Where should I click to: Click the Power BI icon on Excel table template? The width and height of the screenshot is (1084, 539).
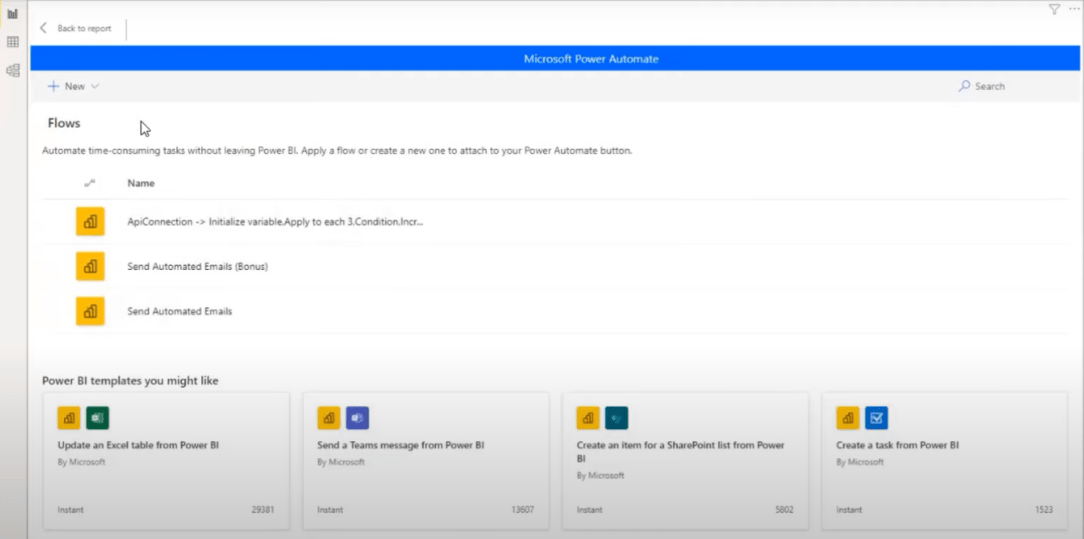click(x=69, y=418)
